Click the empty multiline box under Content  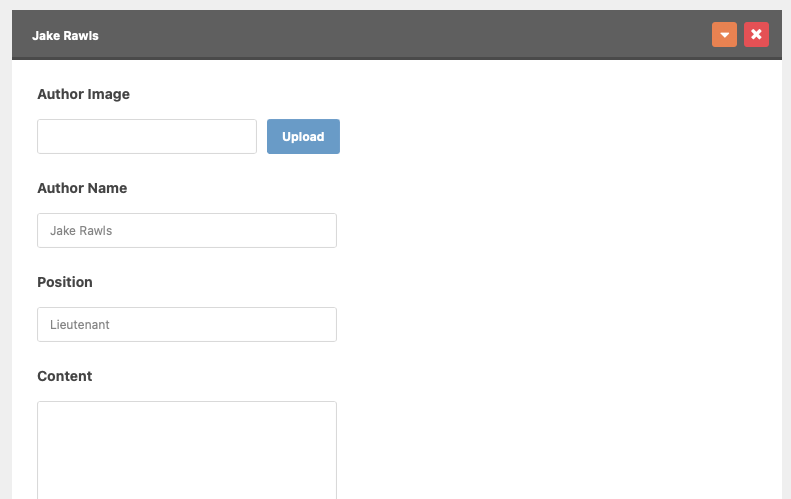[x=187, y=450]
